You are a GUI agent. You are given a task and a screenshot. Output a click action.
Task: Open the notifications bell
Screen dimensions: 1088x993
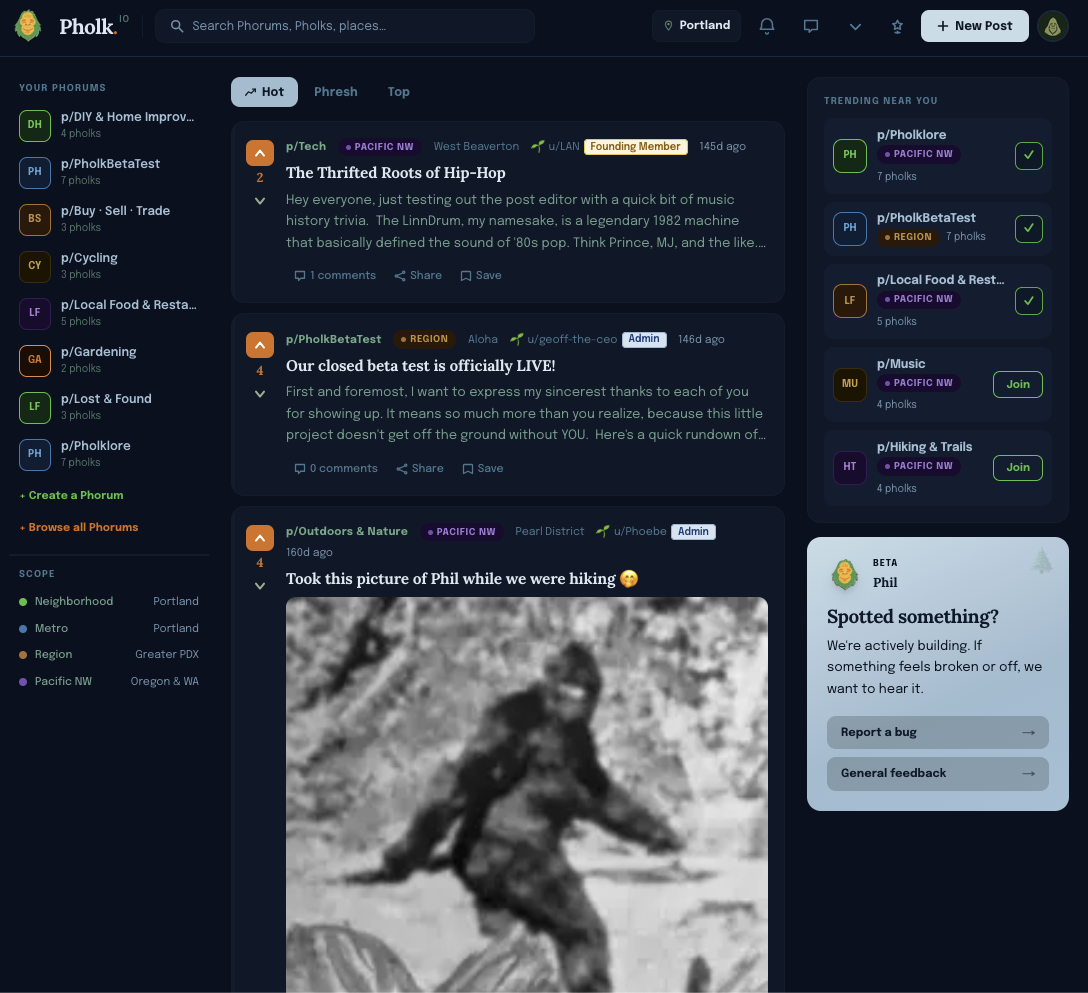[767, 26]
